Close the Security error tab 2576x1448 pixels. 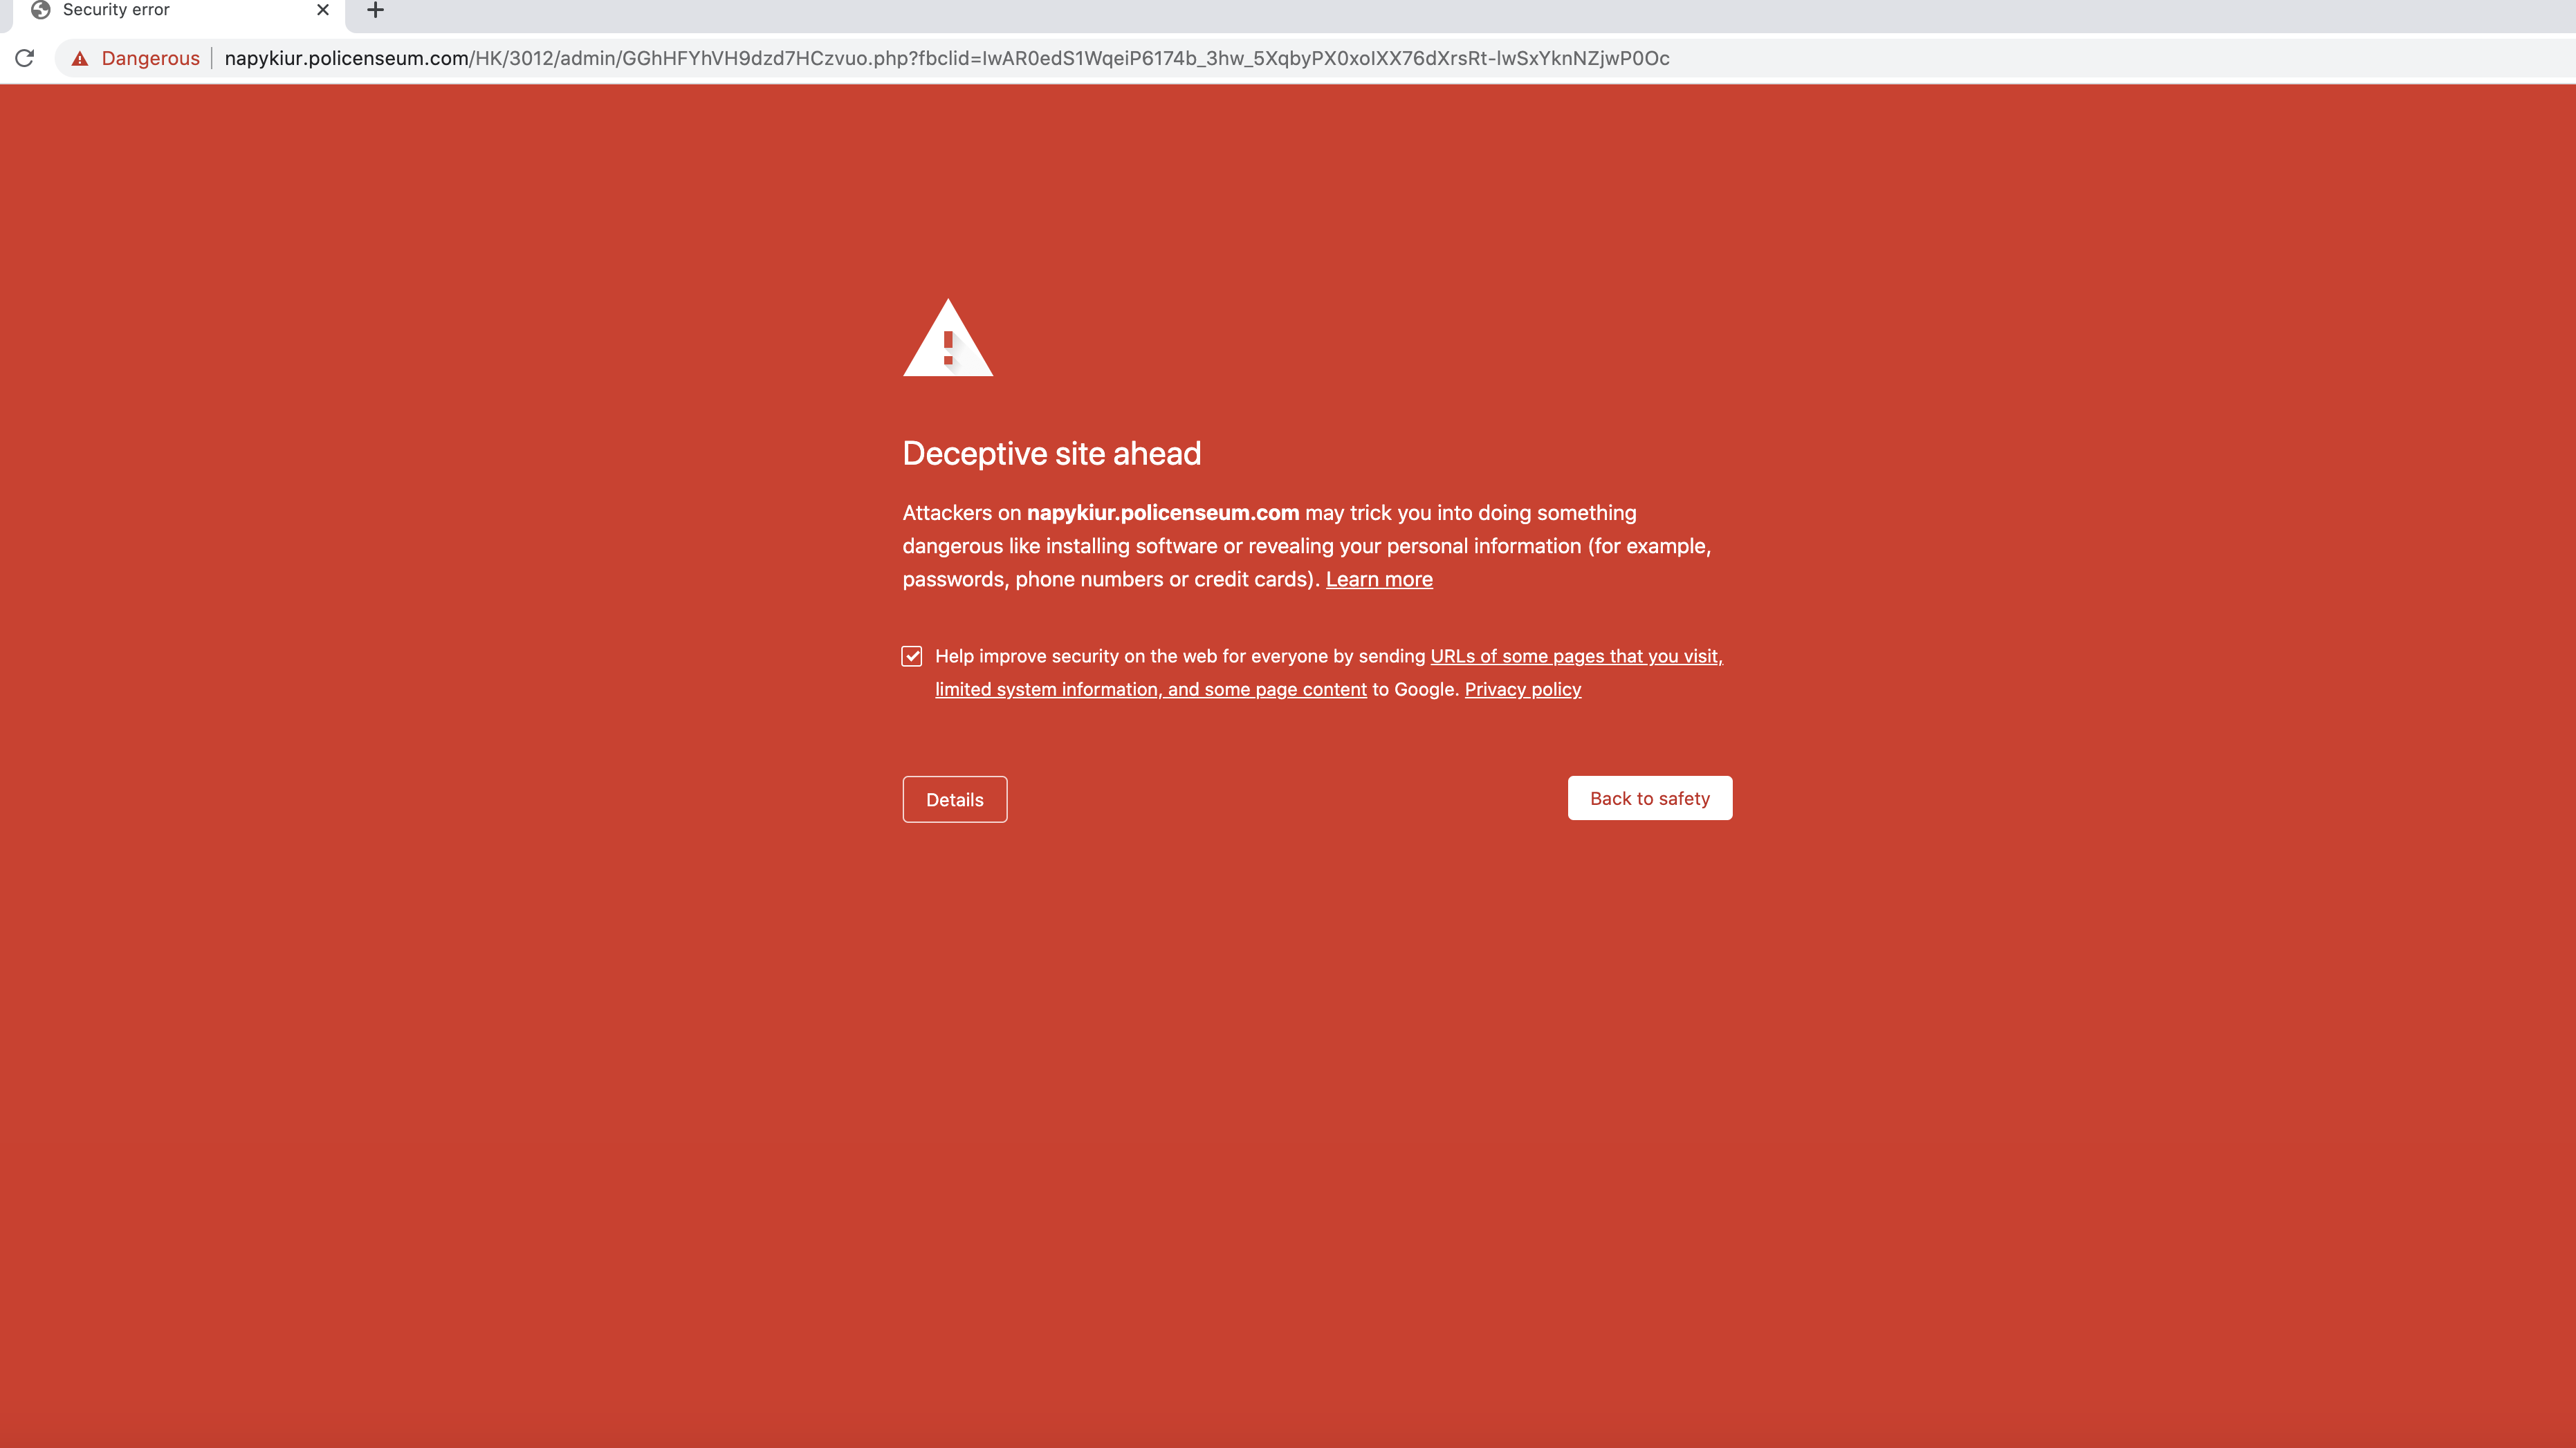(x=322, y=10)
